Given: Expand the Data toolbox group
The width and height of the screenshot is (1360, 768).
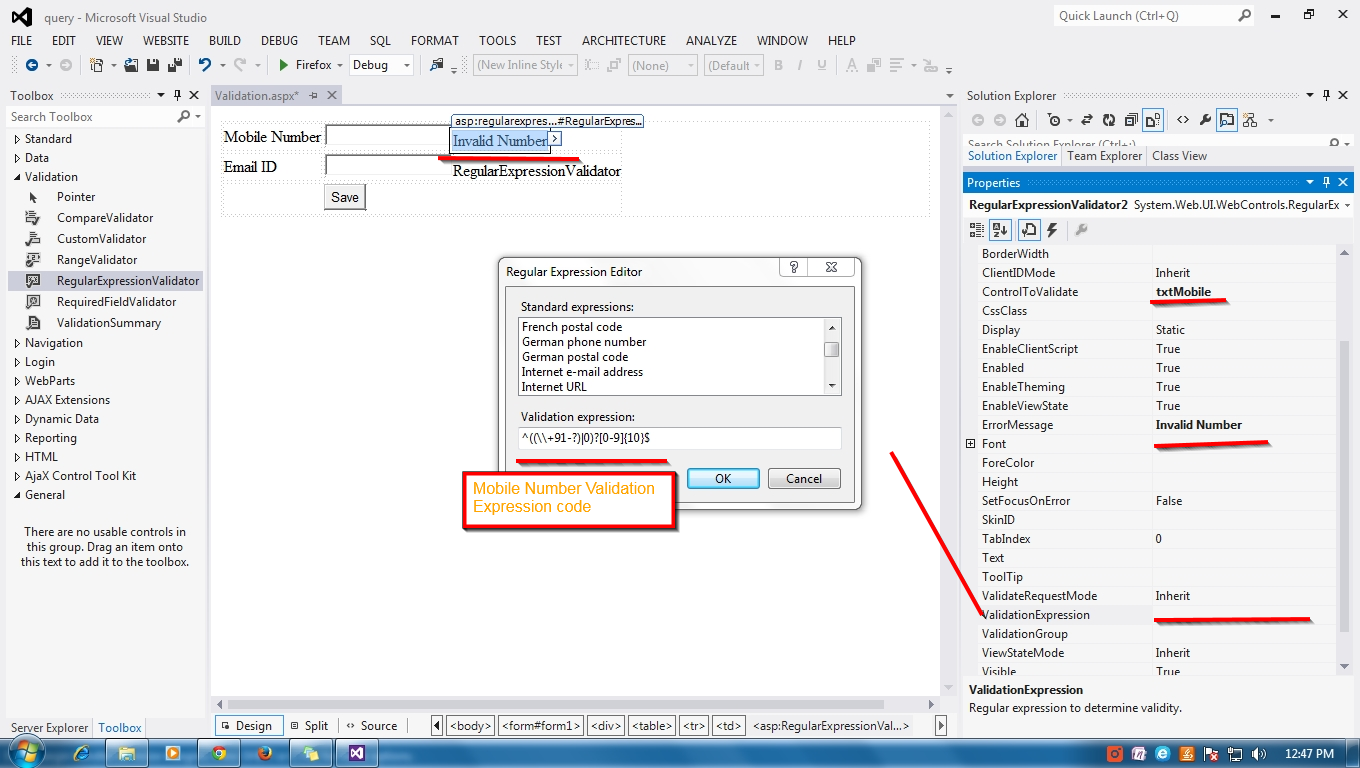Looking at the screenshot, I should [x=17, y=158].
